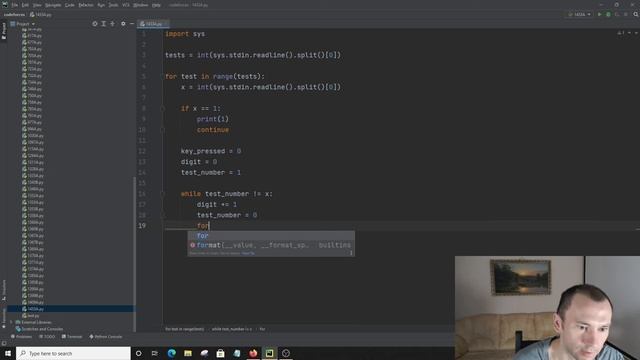640x360 pixels.
Task: Open the Refactor menu
Action: tap(86, 5)
